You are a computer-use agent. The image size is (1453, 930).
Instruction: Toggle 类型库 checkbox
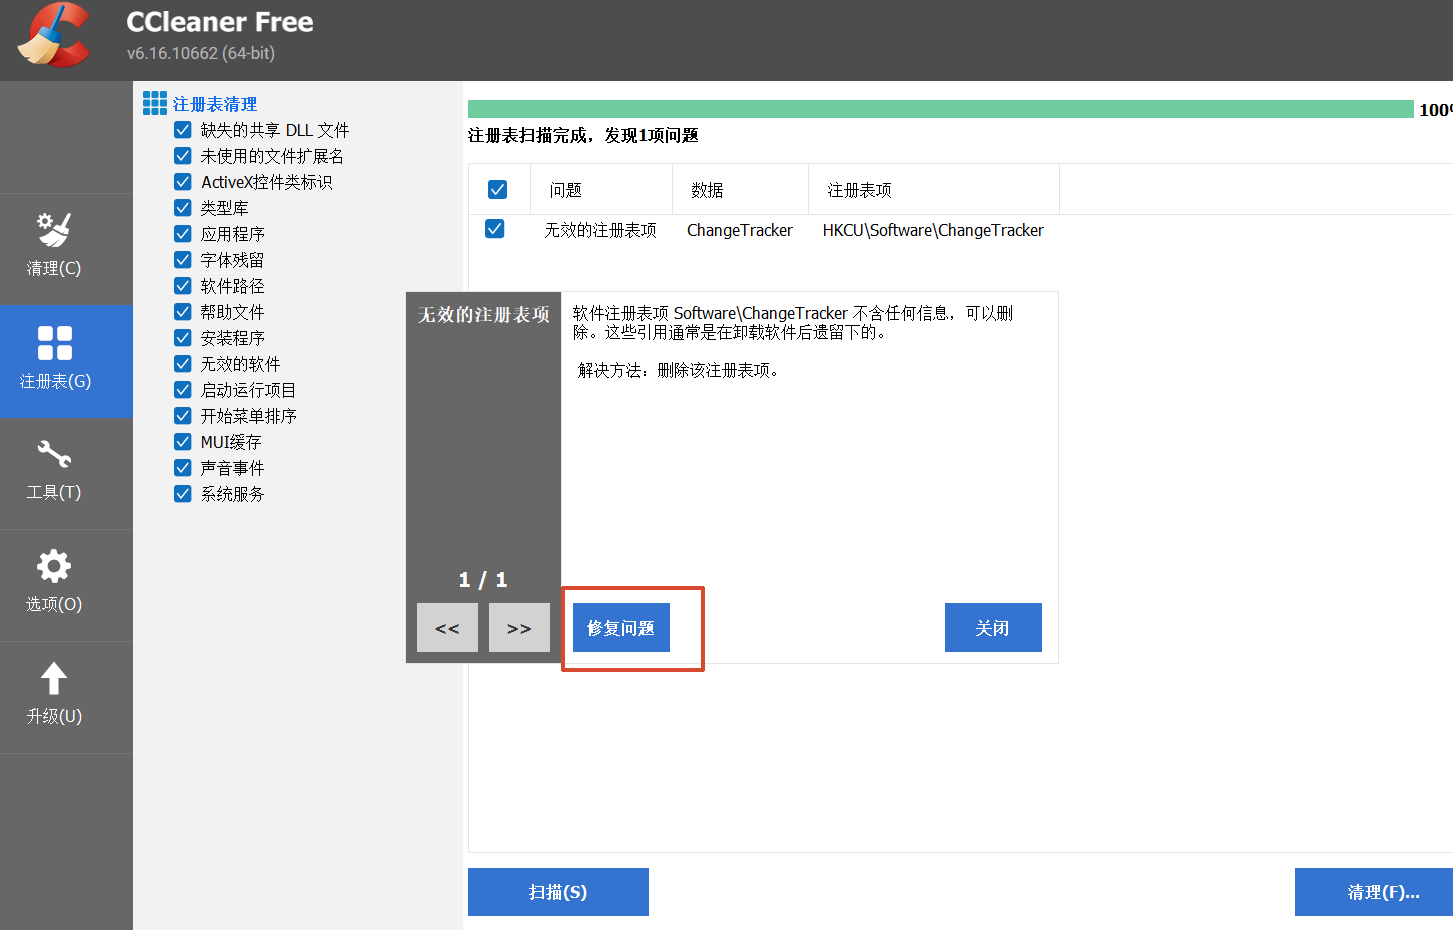click(x=183, y=208)
